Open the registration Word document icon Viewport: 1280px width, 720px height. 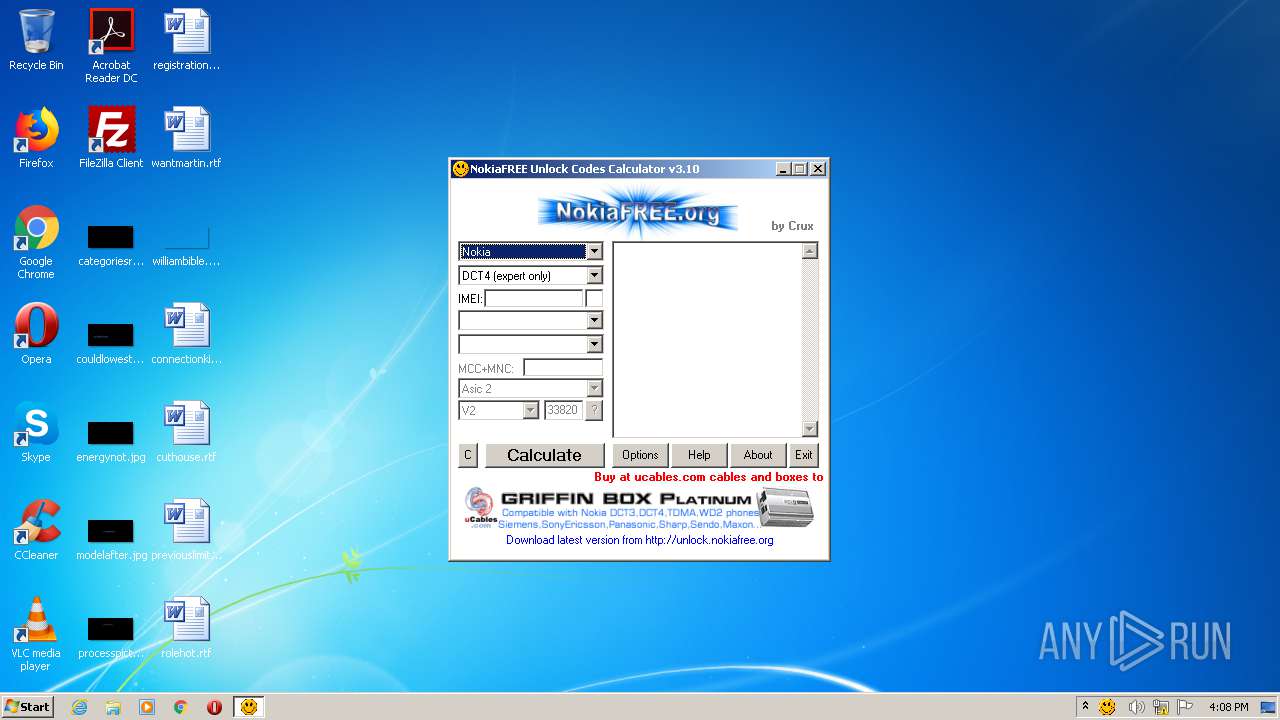point(186,40)
